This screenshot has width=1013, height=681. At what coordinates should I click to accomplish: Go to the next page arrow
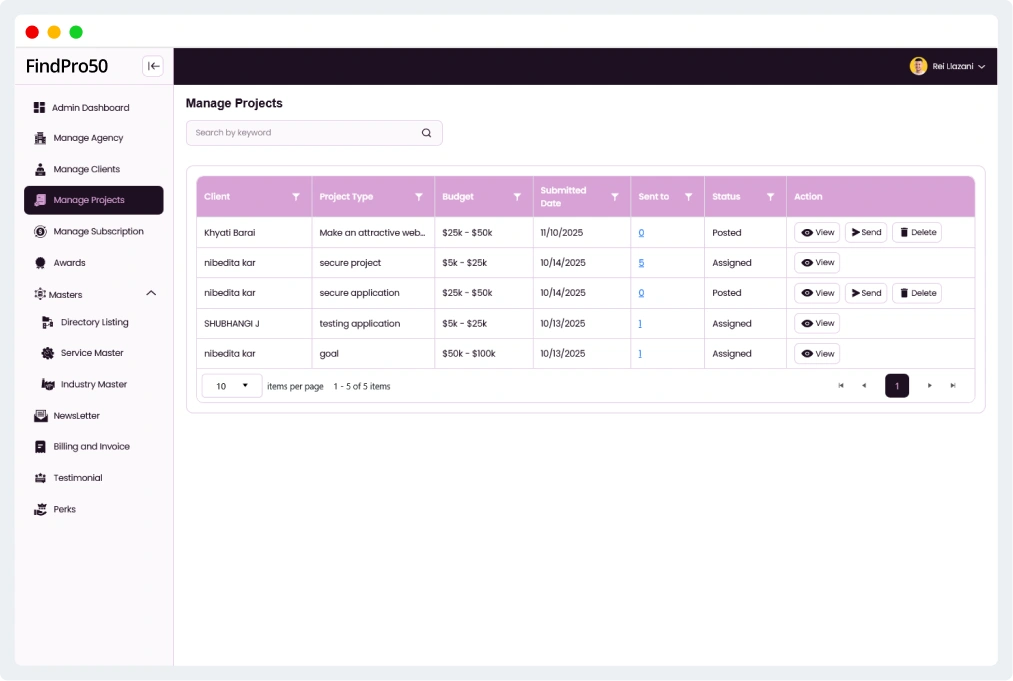(x=930, y=386)
